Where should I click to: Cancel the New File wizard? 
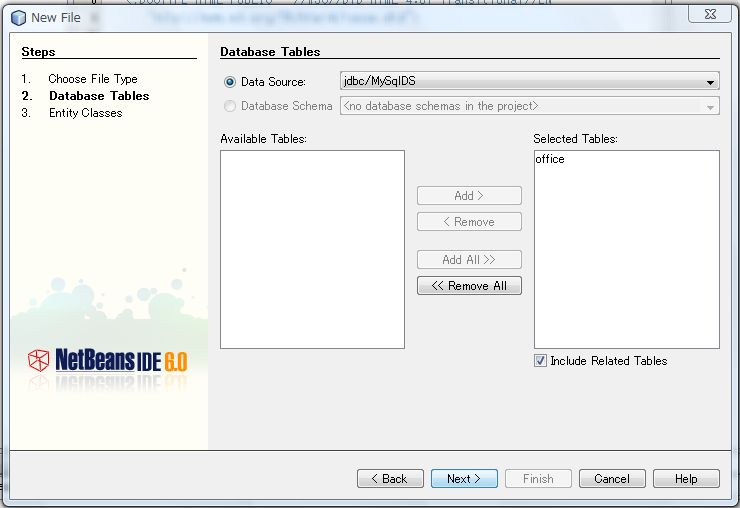[612, 479]
